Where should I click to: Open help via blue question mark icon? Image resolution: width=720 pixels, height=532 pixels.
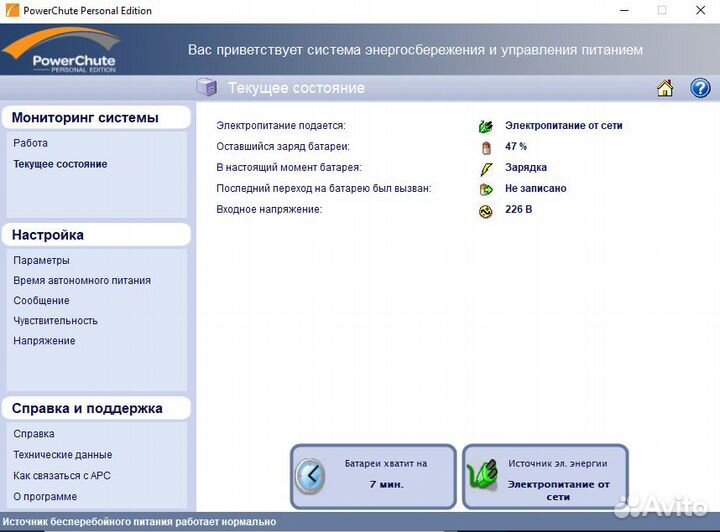click(x=700, y=88)
